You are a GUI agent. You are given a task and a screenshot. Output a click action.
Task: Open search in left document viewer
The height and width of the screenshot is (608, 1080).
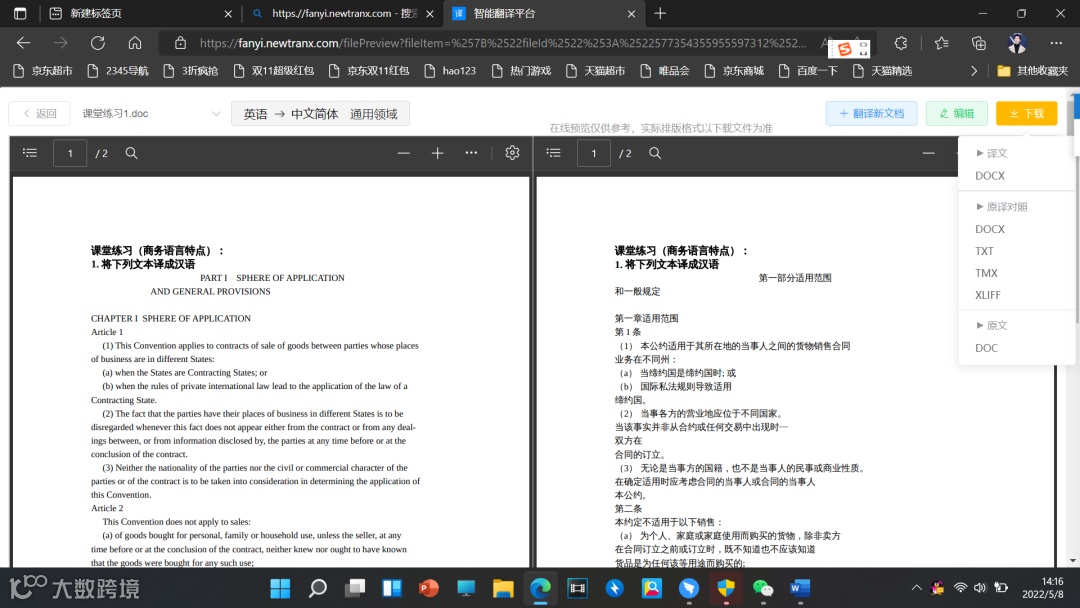click(x=132, y=153)
